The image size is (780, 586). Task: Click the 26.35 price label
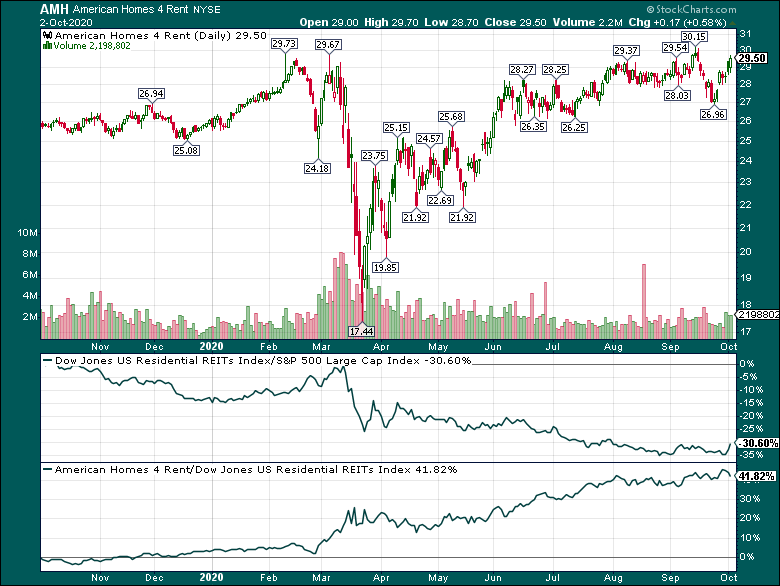(533, 127)
